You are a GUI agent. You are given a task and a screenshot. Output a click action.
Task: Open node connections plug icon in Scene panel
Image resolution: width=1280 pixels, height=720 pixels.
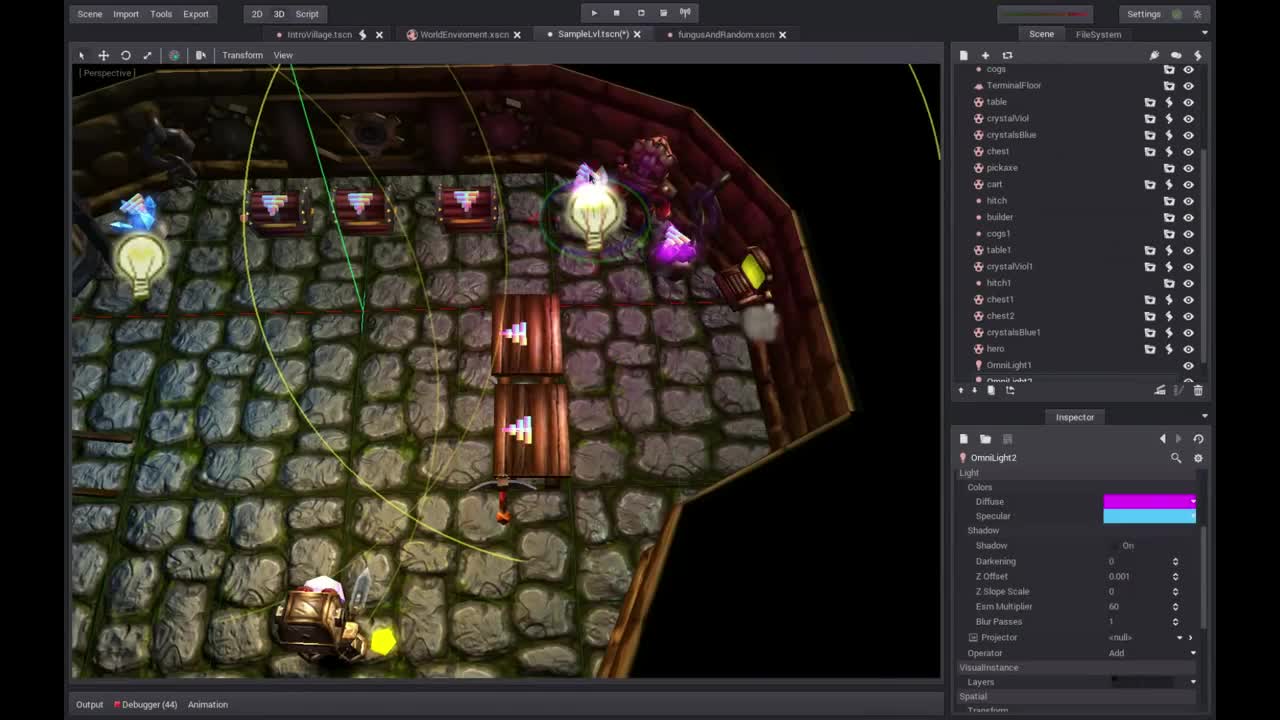pos(1154,55)
